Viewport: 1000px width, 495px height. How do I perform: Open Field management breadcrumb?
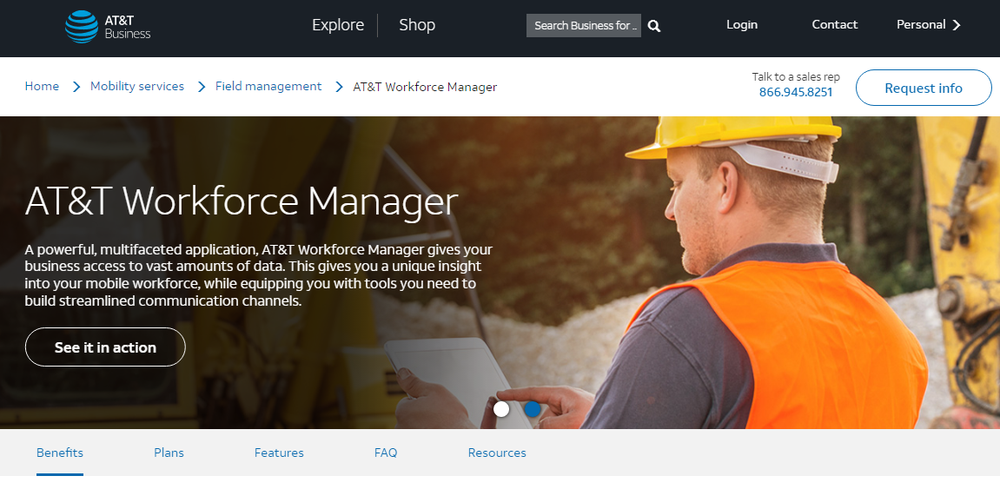268,86
